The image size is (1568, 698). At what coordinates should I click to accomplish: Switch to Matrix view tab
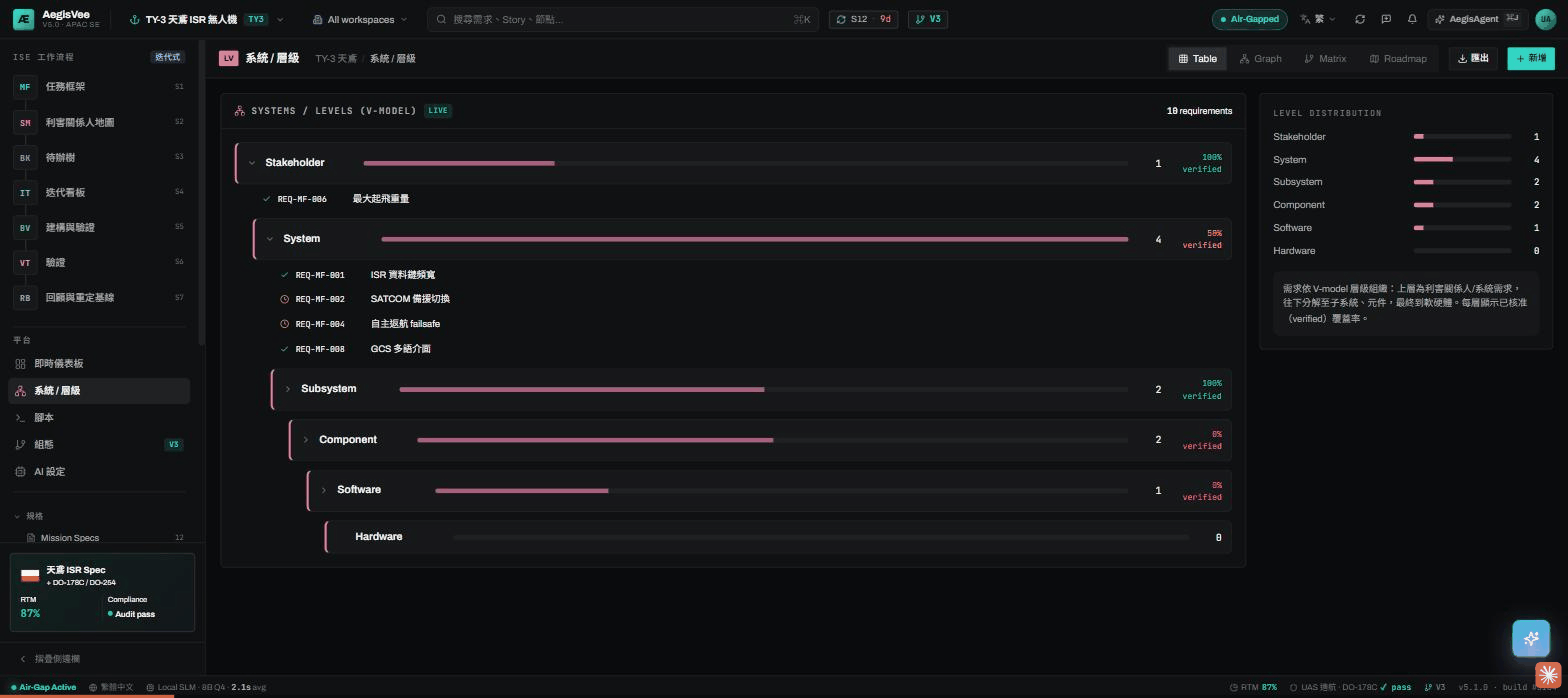1326,59
